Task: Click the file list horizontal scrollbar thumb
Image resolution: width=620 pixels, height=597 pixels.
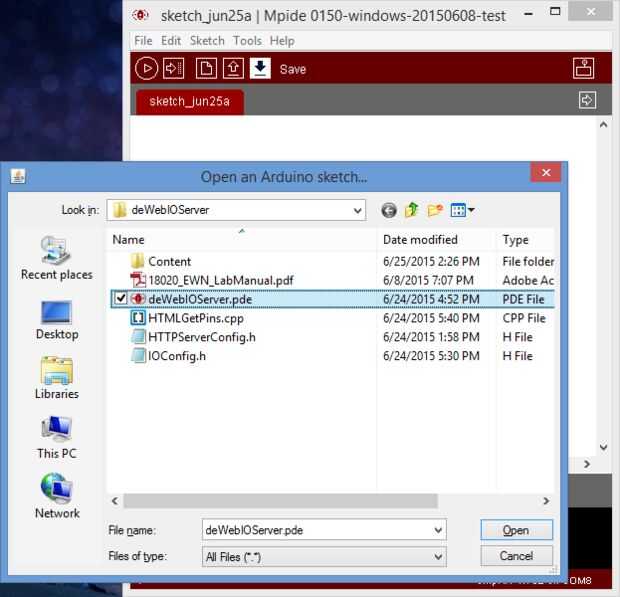Action: [x=280, y=501]
